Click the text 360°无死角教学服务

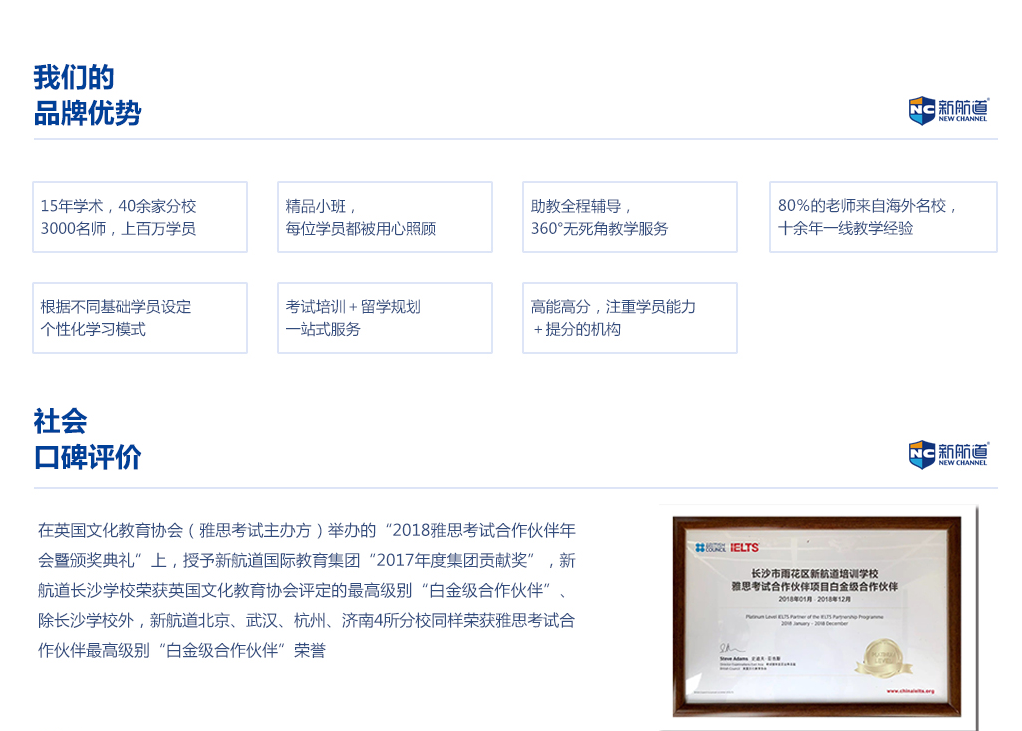[599, 229]
